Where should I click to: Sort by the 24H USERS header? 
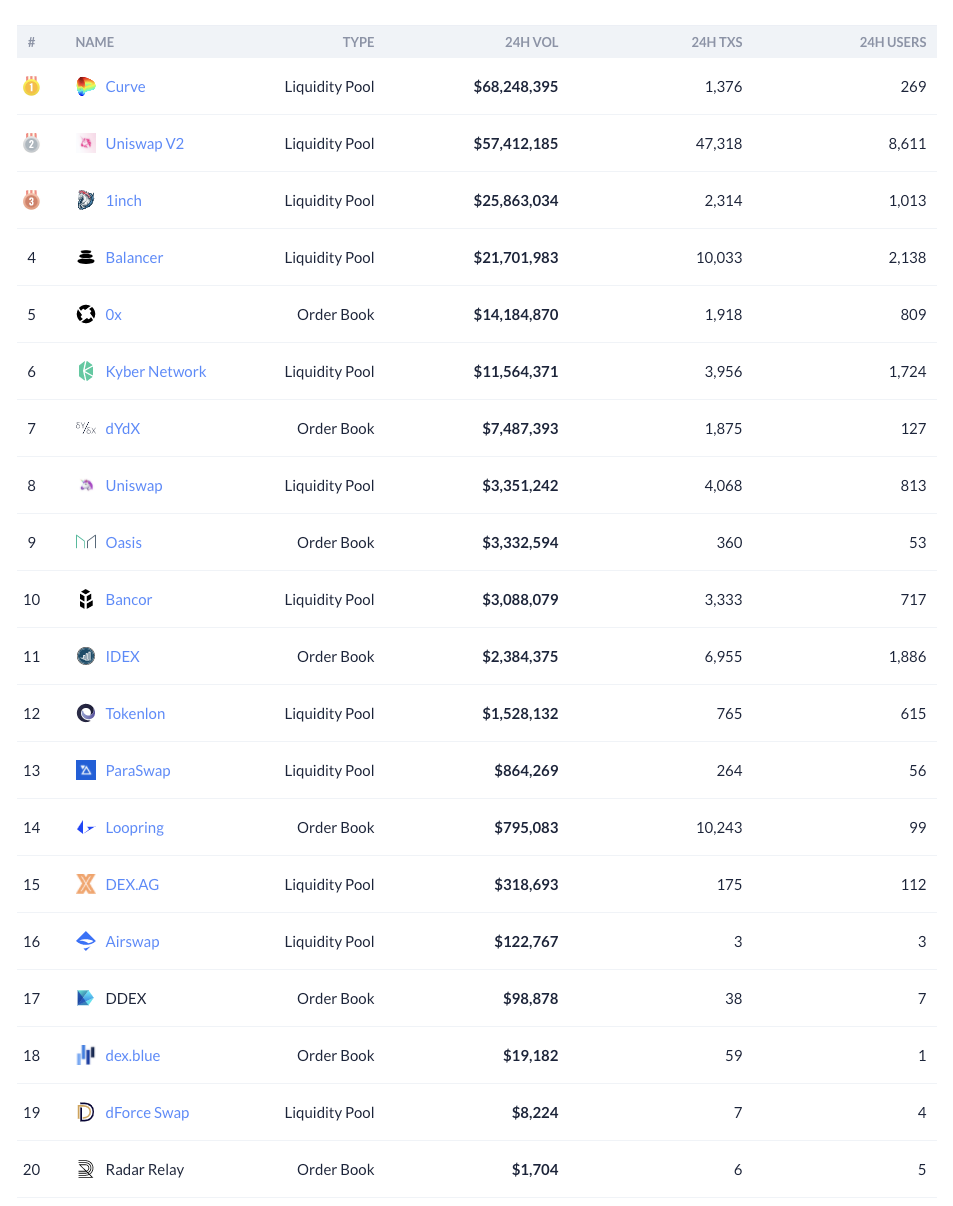[x=892, y=42]
